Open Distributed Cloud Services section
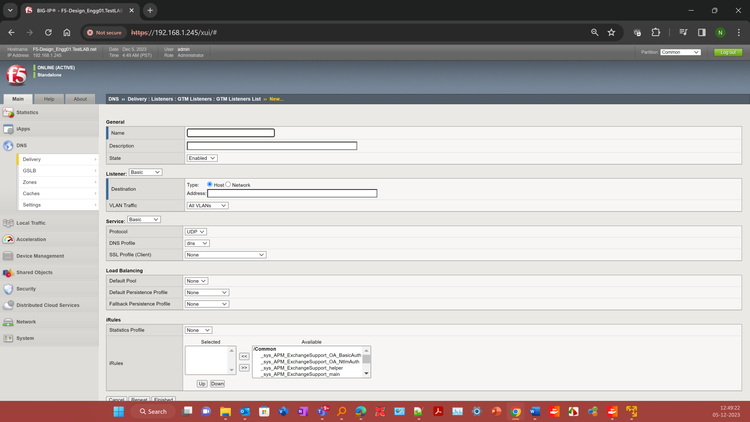Screen dimensions: 750x422 tap(47, 305)
